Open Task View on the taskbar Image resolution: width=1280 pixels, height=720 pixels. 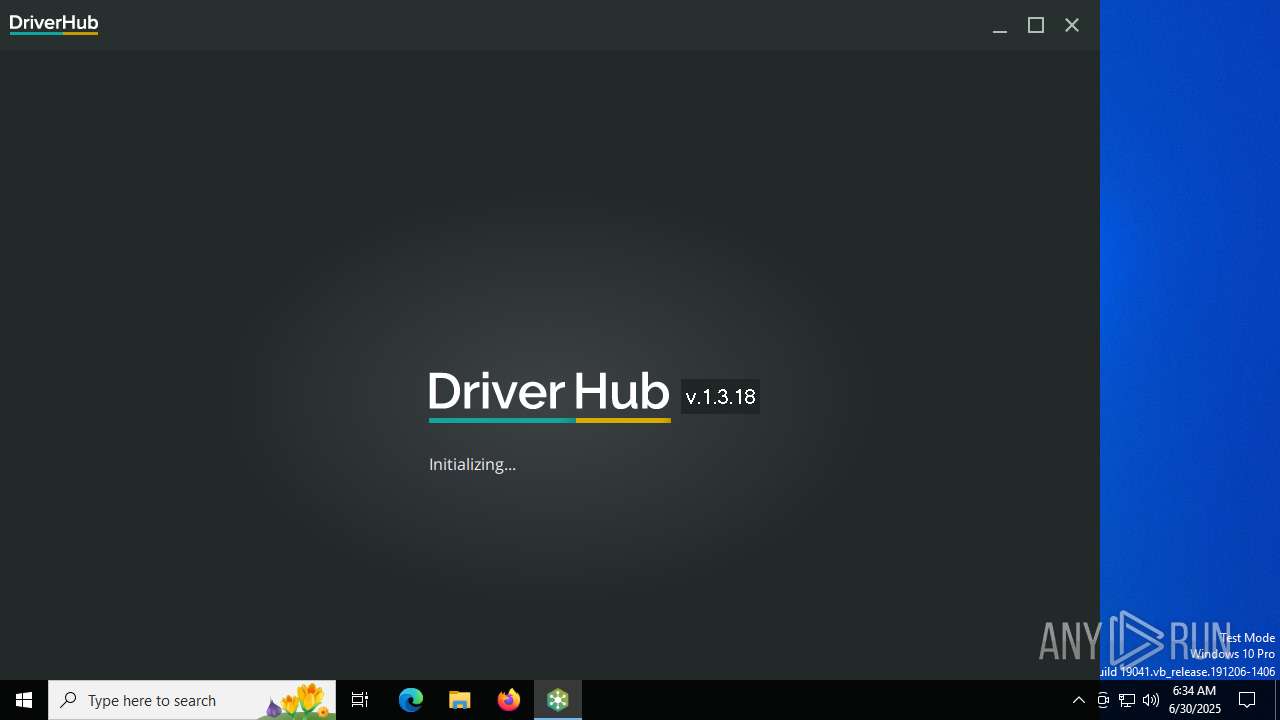point(360,700)
